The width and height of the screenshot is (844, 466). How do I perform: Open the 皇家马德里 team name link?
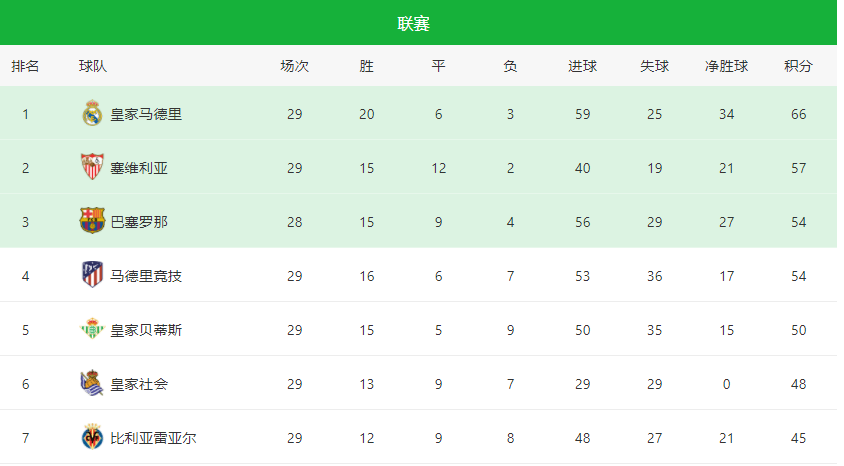(x=146, y=114)
